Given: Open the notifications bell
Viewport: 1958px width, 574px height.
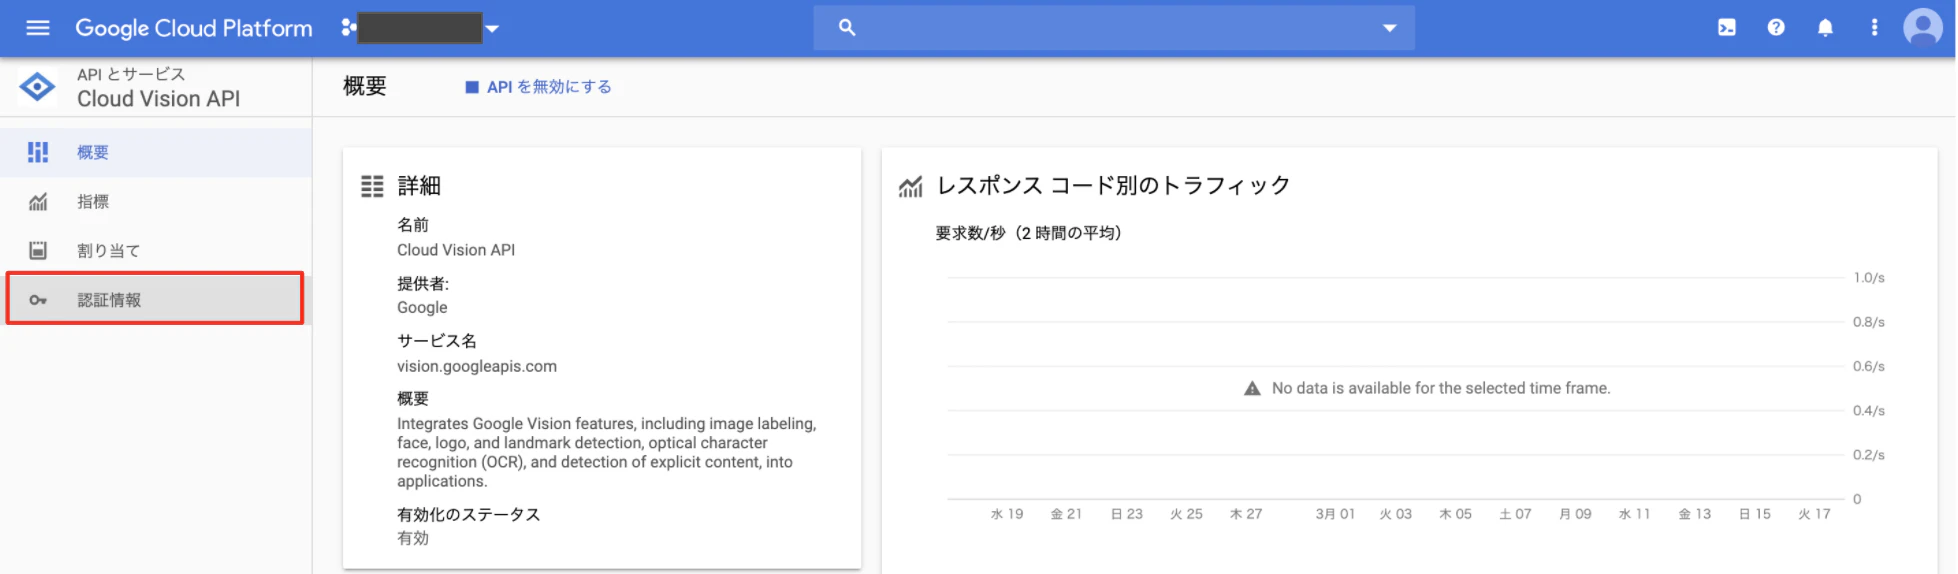Looking at the screenshot, I should 1825,28.
